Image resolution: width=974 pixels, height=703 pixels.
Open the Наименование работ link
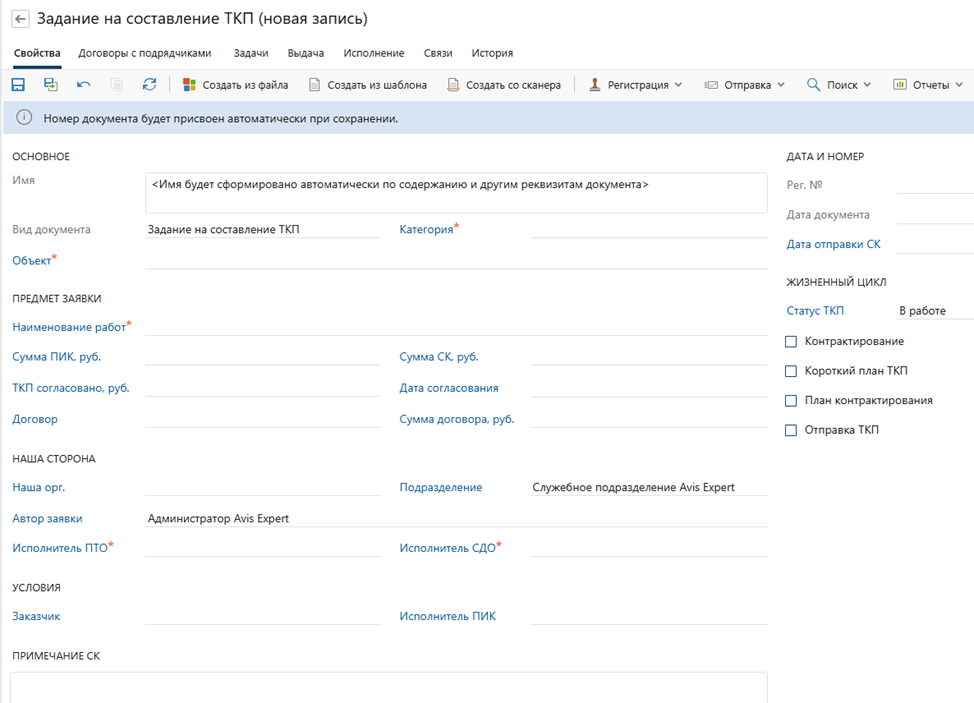(69, 327)
